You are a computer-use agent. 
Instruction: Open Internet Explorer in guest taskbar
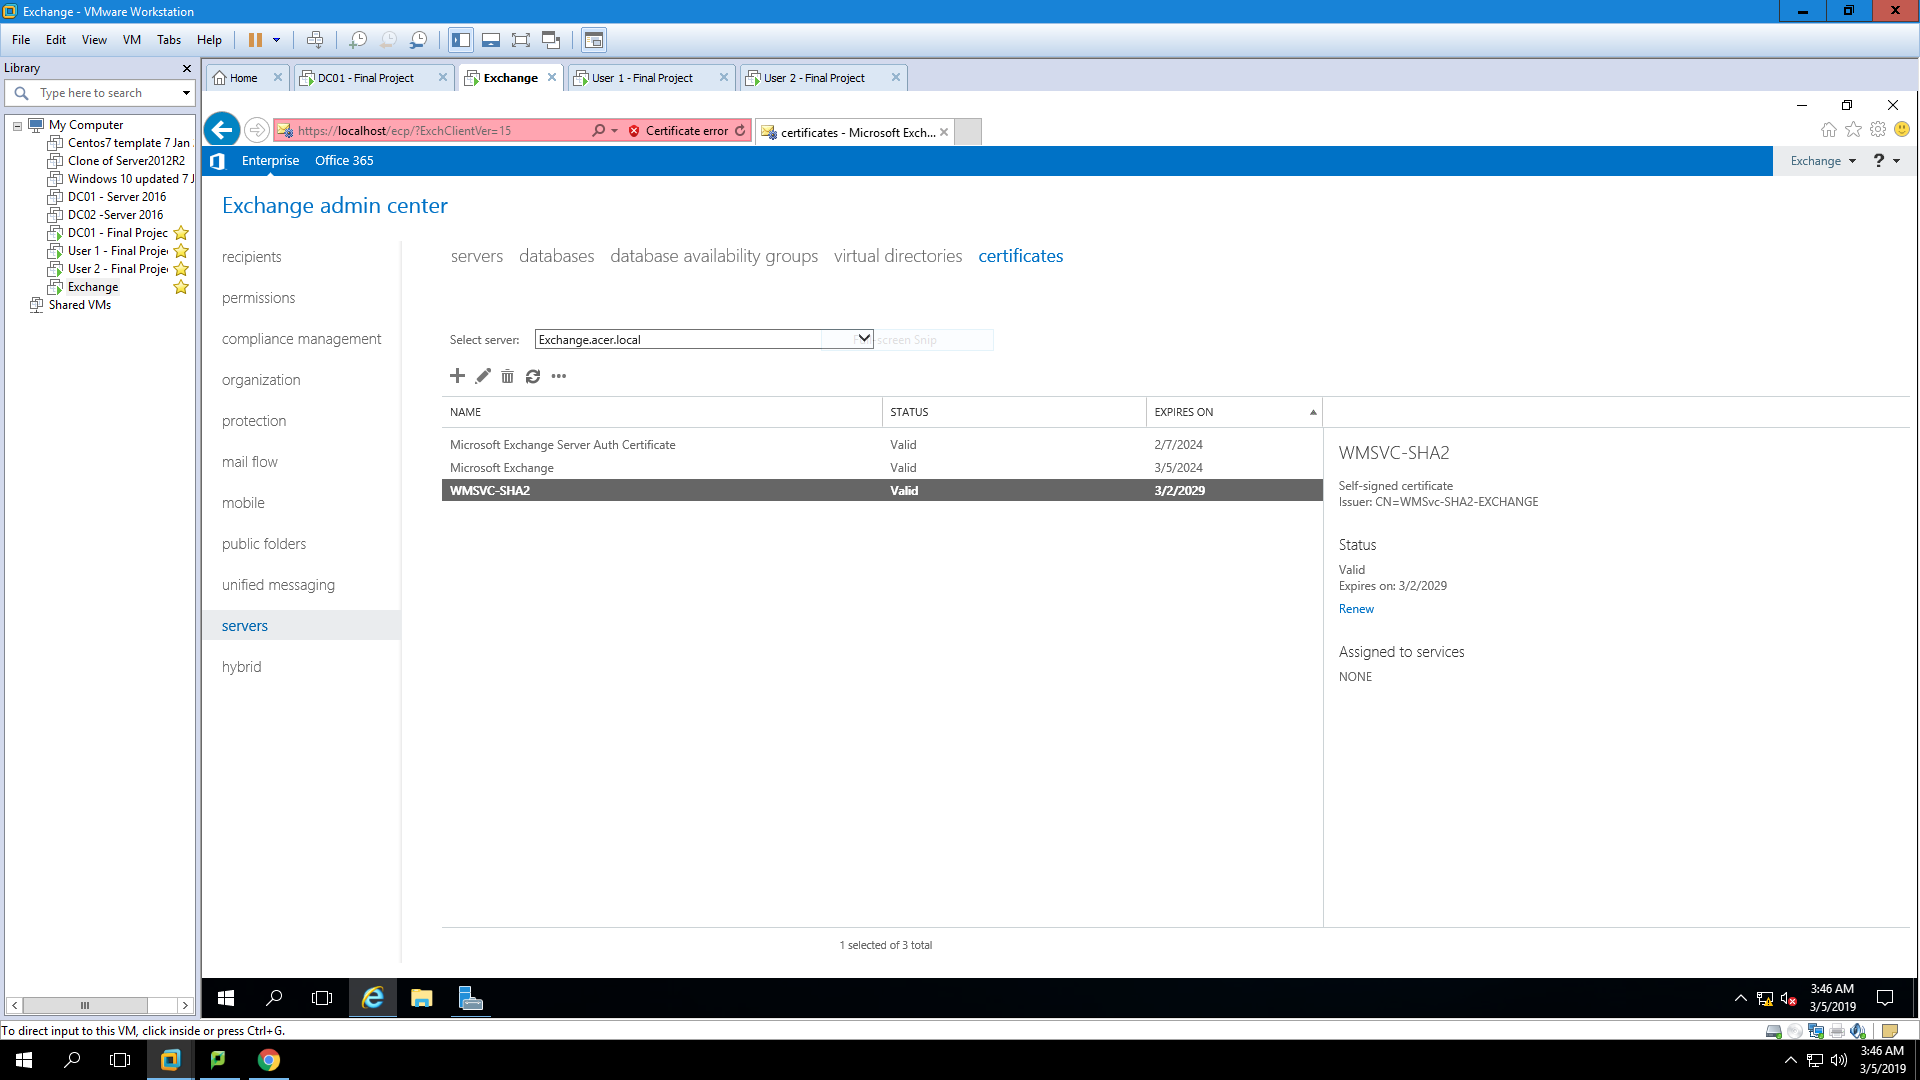[373, 998]
